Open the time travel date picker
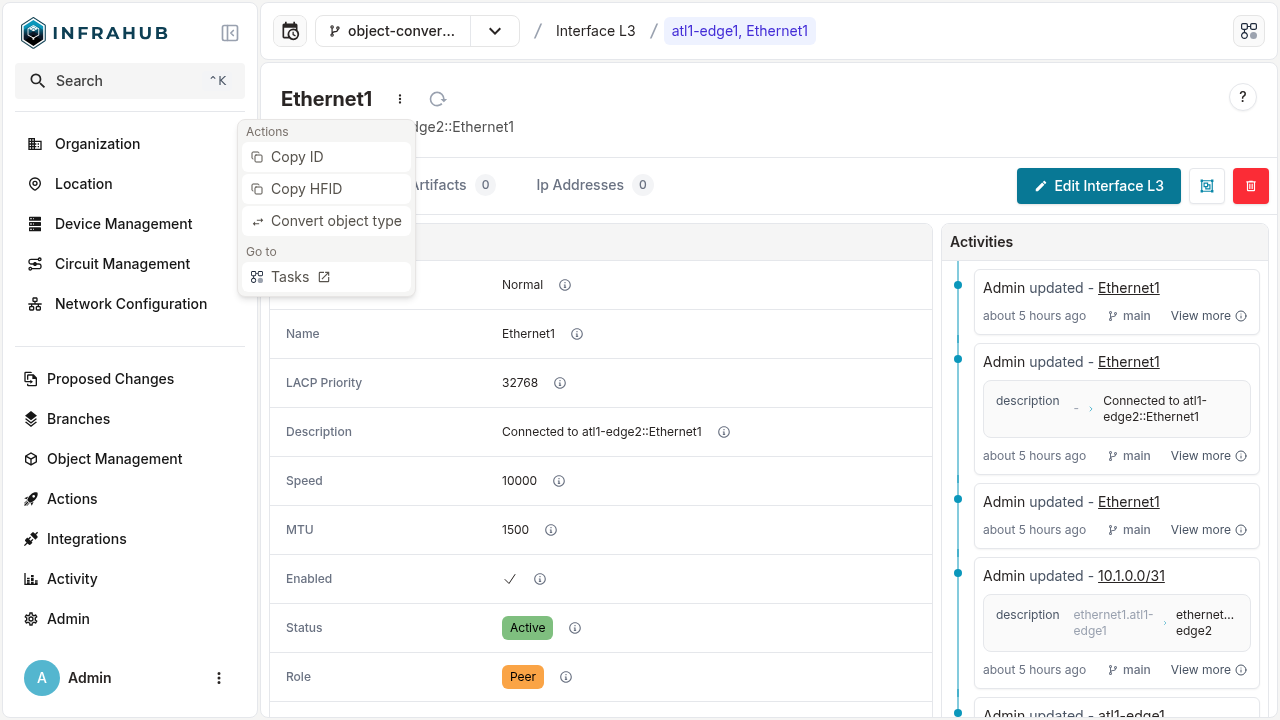The height and width of the screenshot is (720, 1280). (290, 31)
